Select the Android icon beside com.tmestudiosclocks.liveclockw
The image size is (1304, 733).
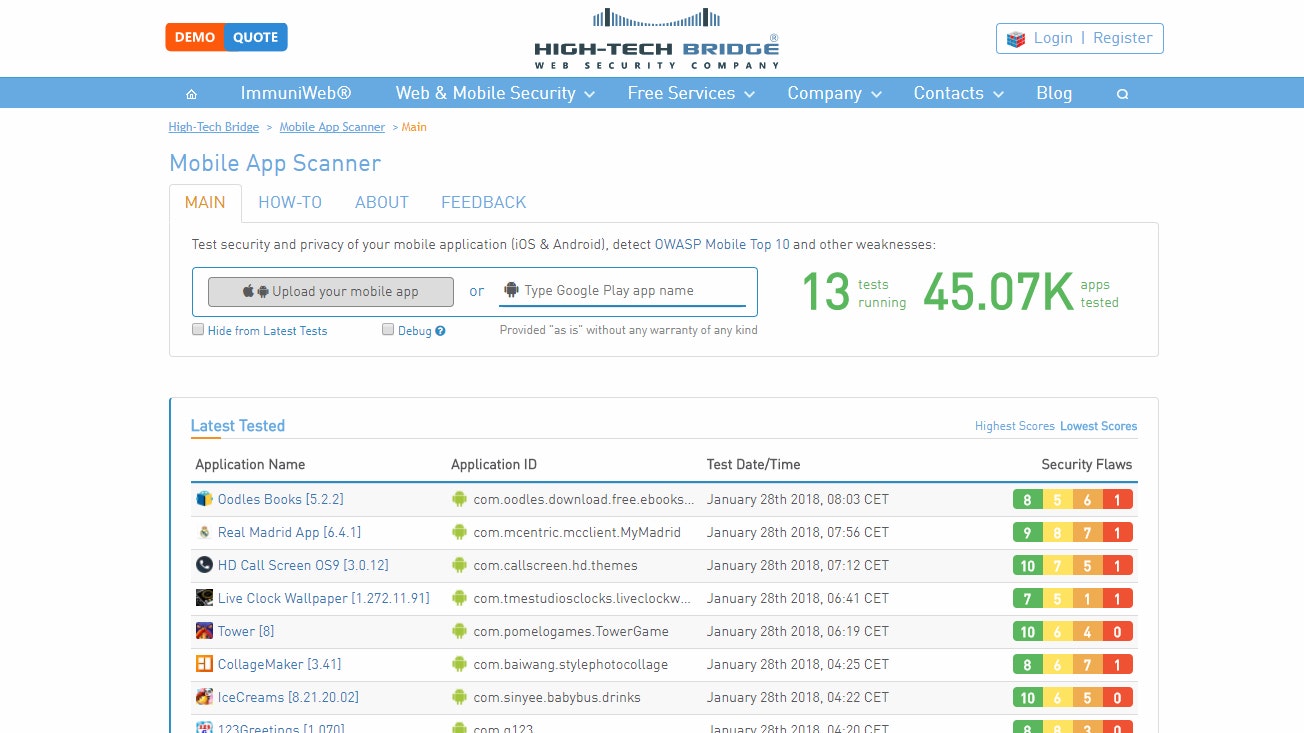point(459,598)
